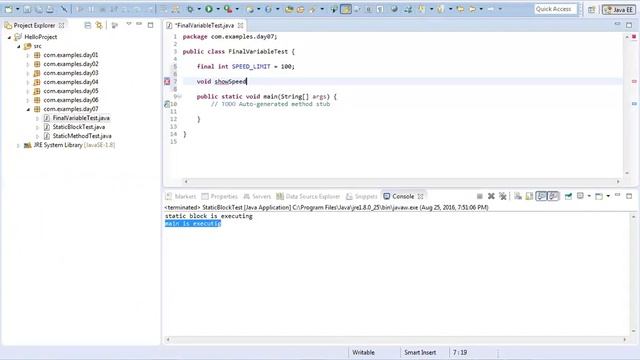The width and height of the screenshot is (640, 360).
Task: Toggle Show Console When Standard Out Changes
Action: 541,196
